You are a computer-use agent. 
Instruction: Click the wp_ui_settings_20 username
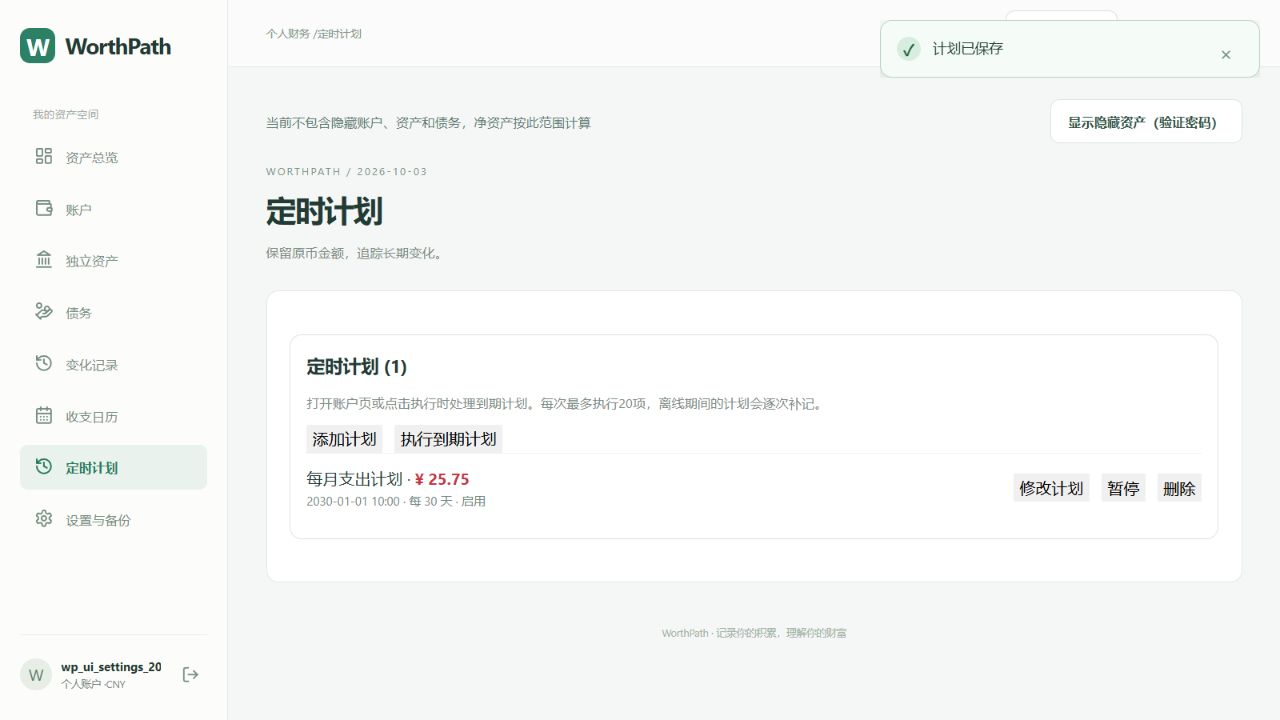(x=111, y=667)
